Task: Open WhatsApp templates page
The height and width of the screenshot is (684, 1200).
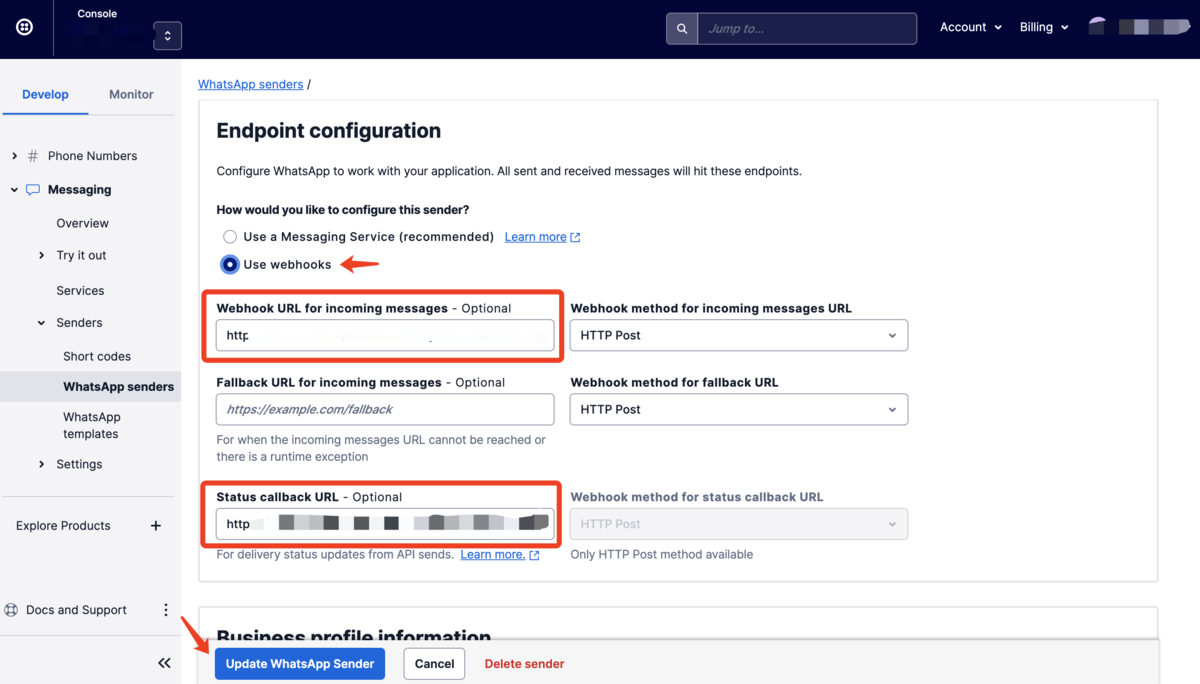Action: click(91, 425)
